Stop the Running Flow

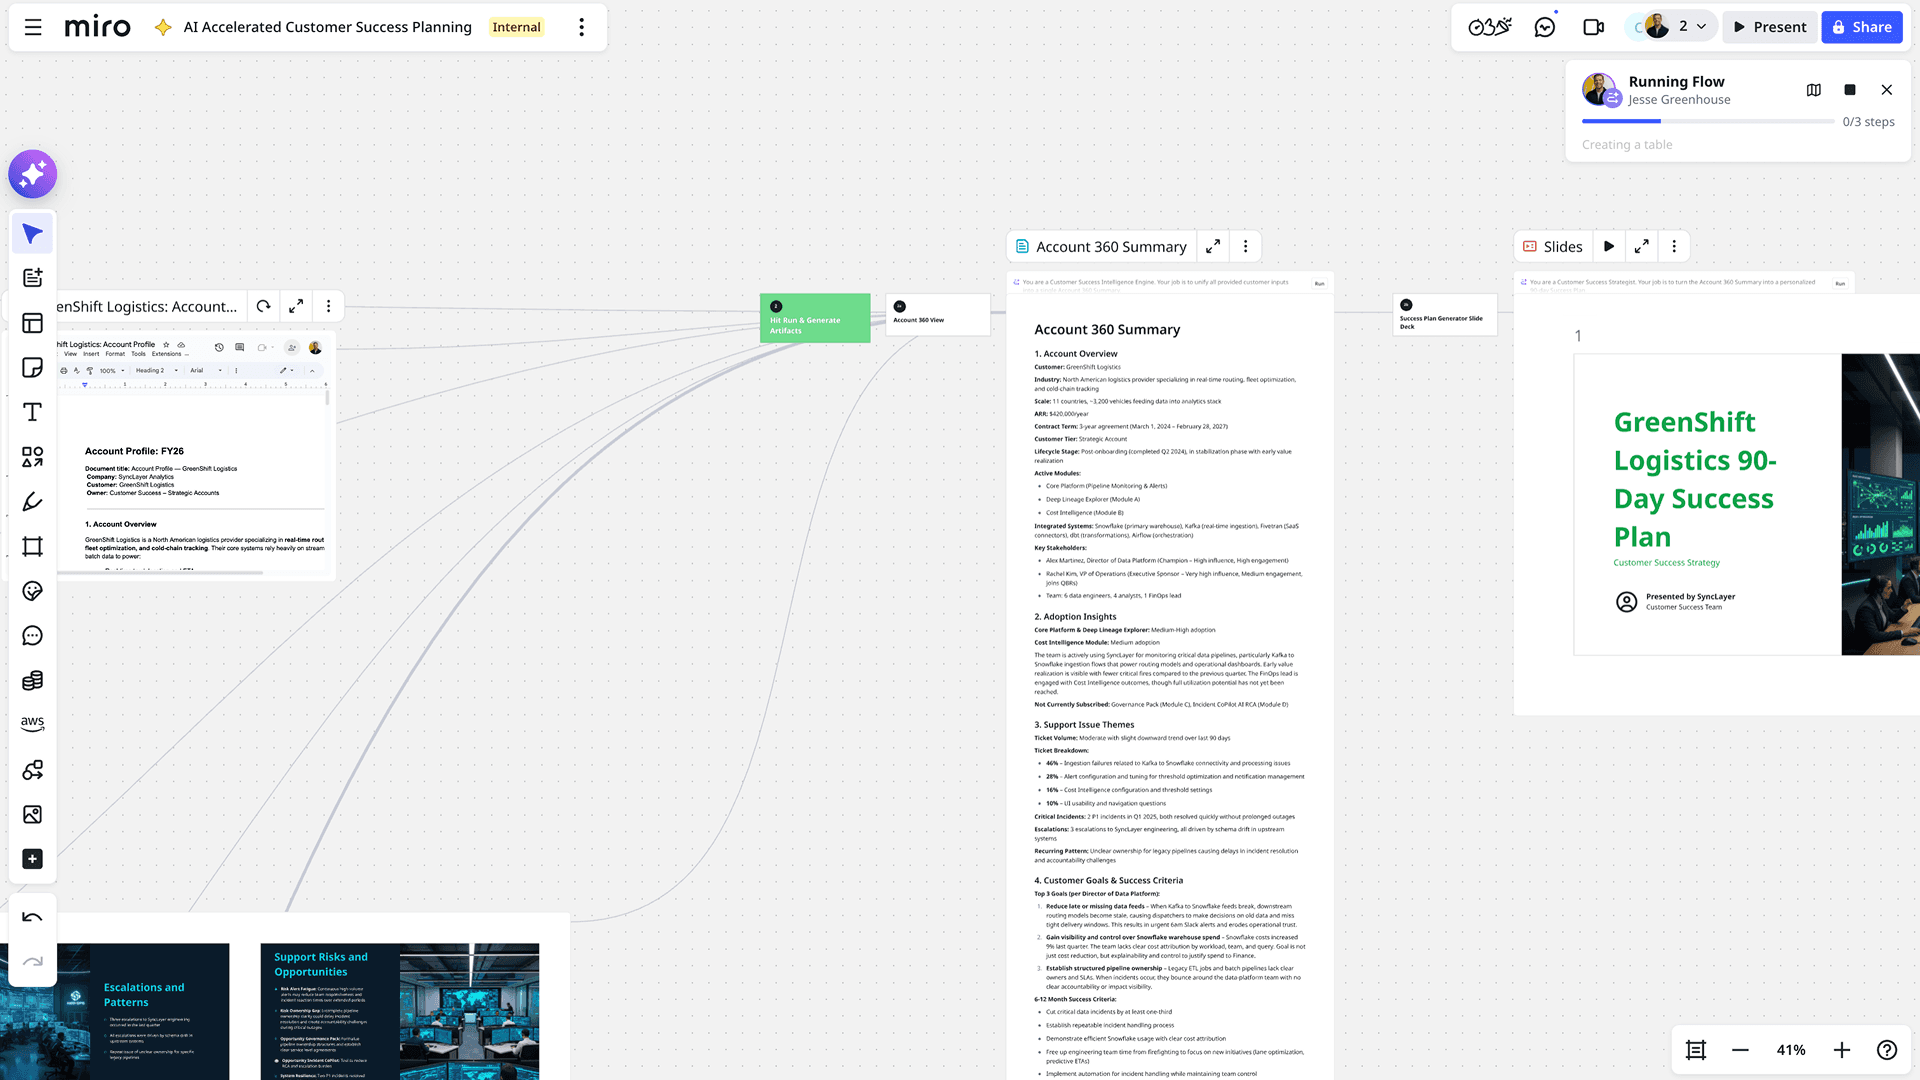1850,90
